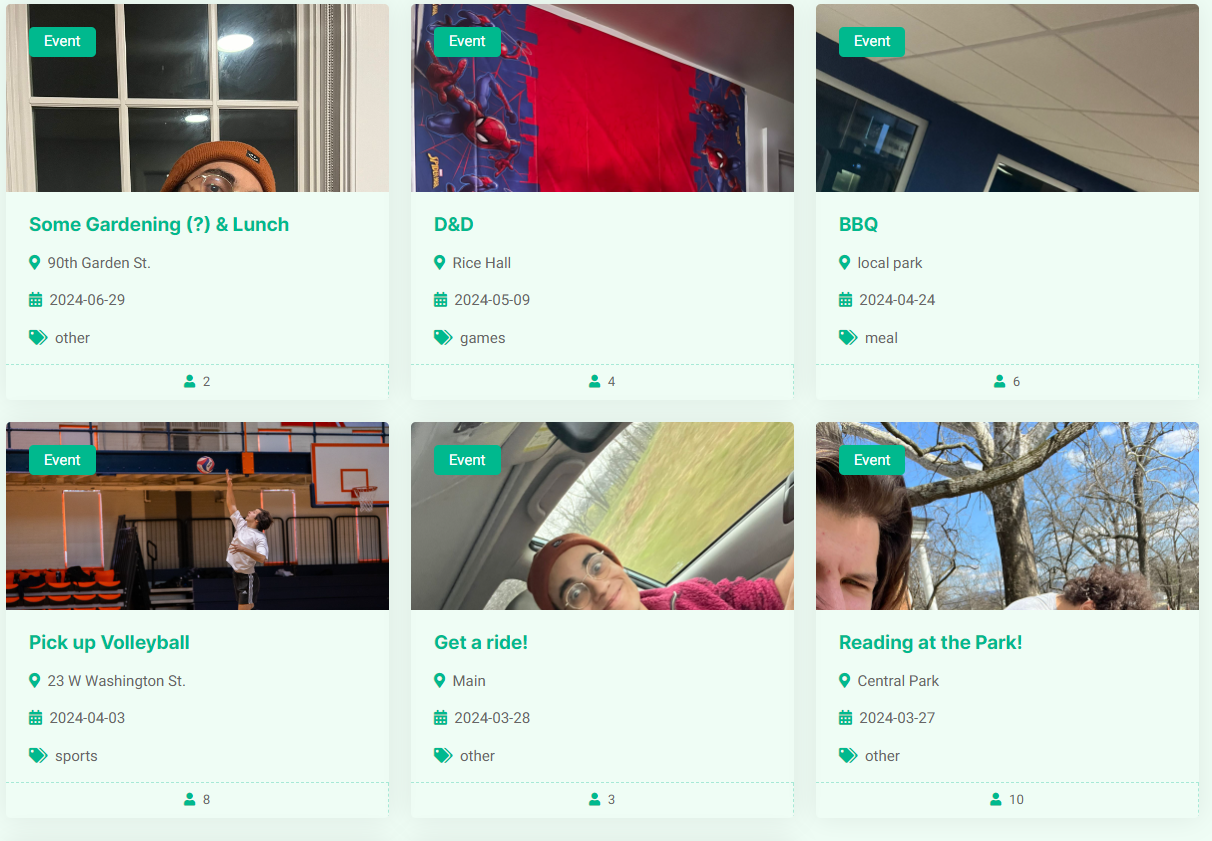Open the Reading at the Park! event

[930, 643]
